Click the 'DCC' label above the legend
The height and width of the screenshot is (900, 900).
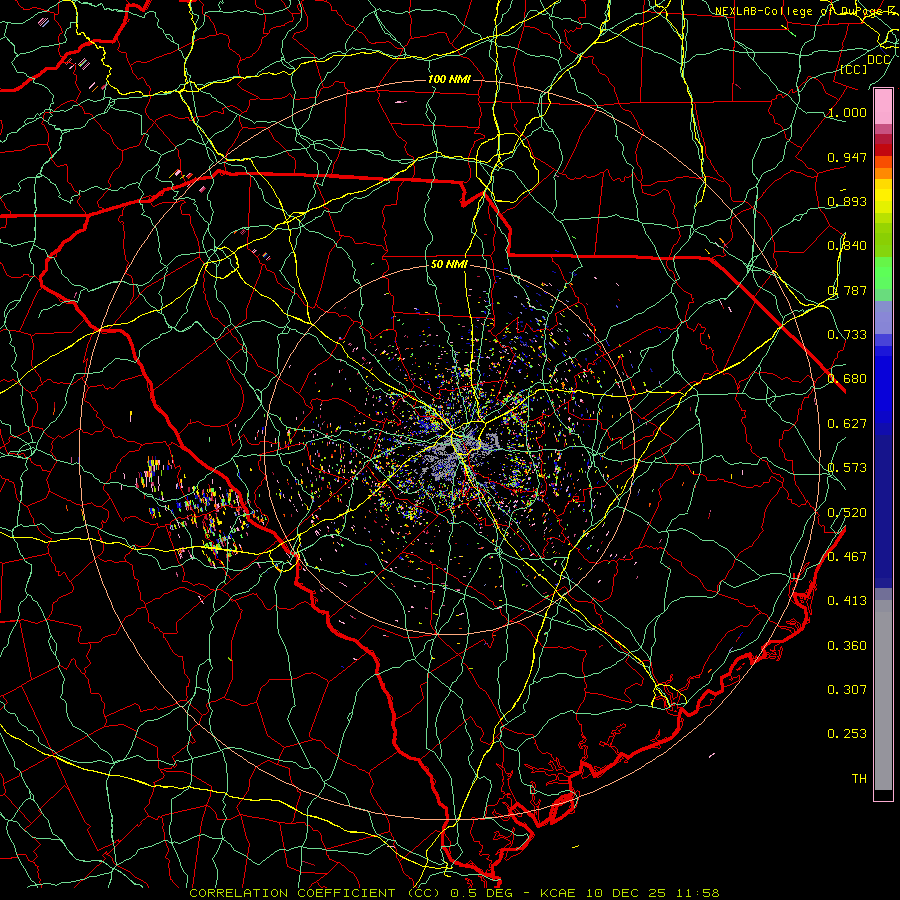(878, 59)
